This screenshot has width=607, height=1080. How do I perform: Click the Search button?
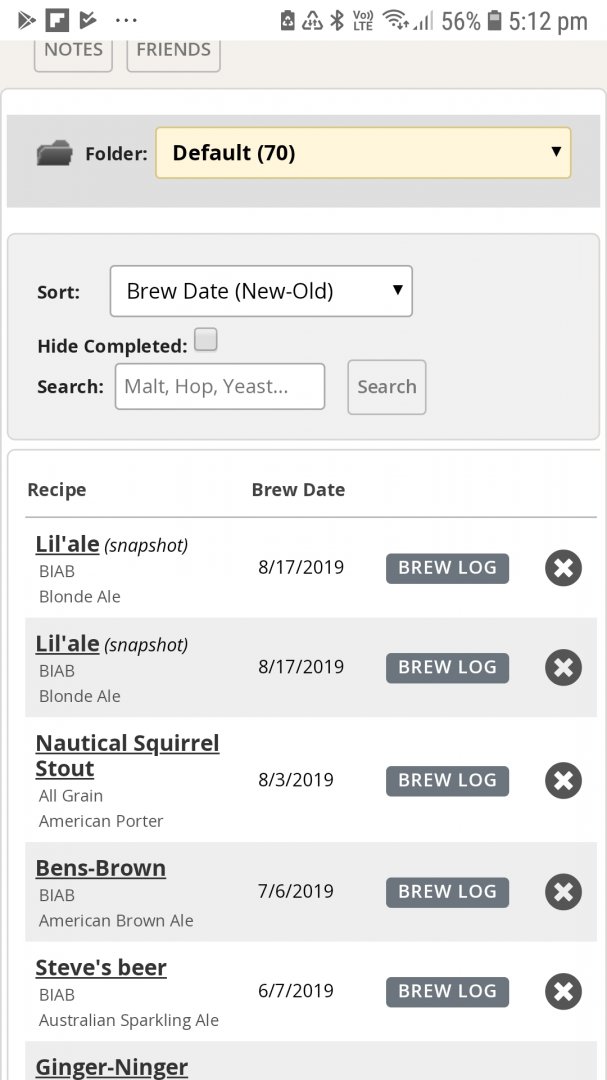[387, 387]
